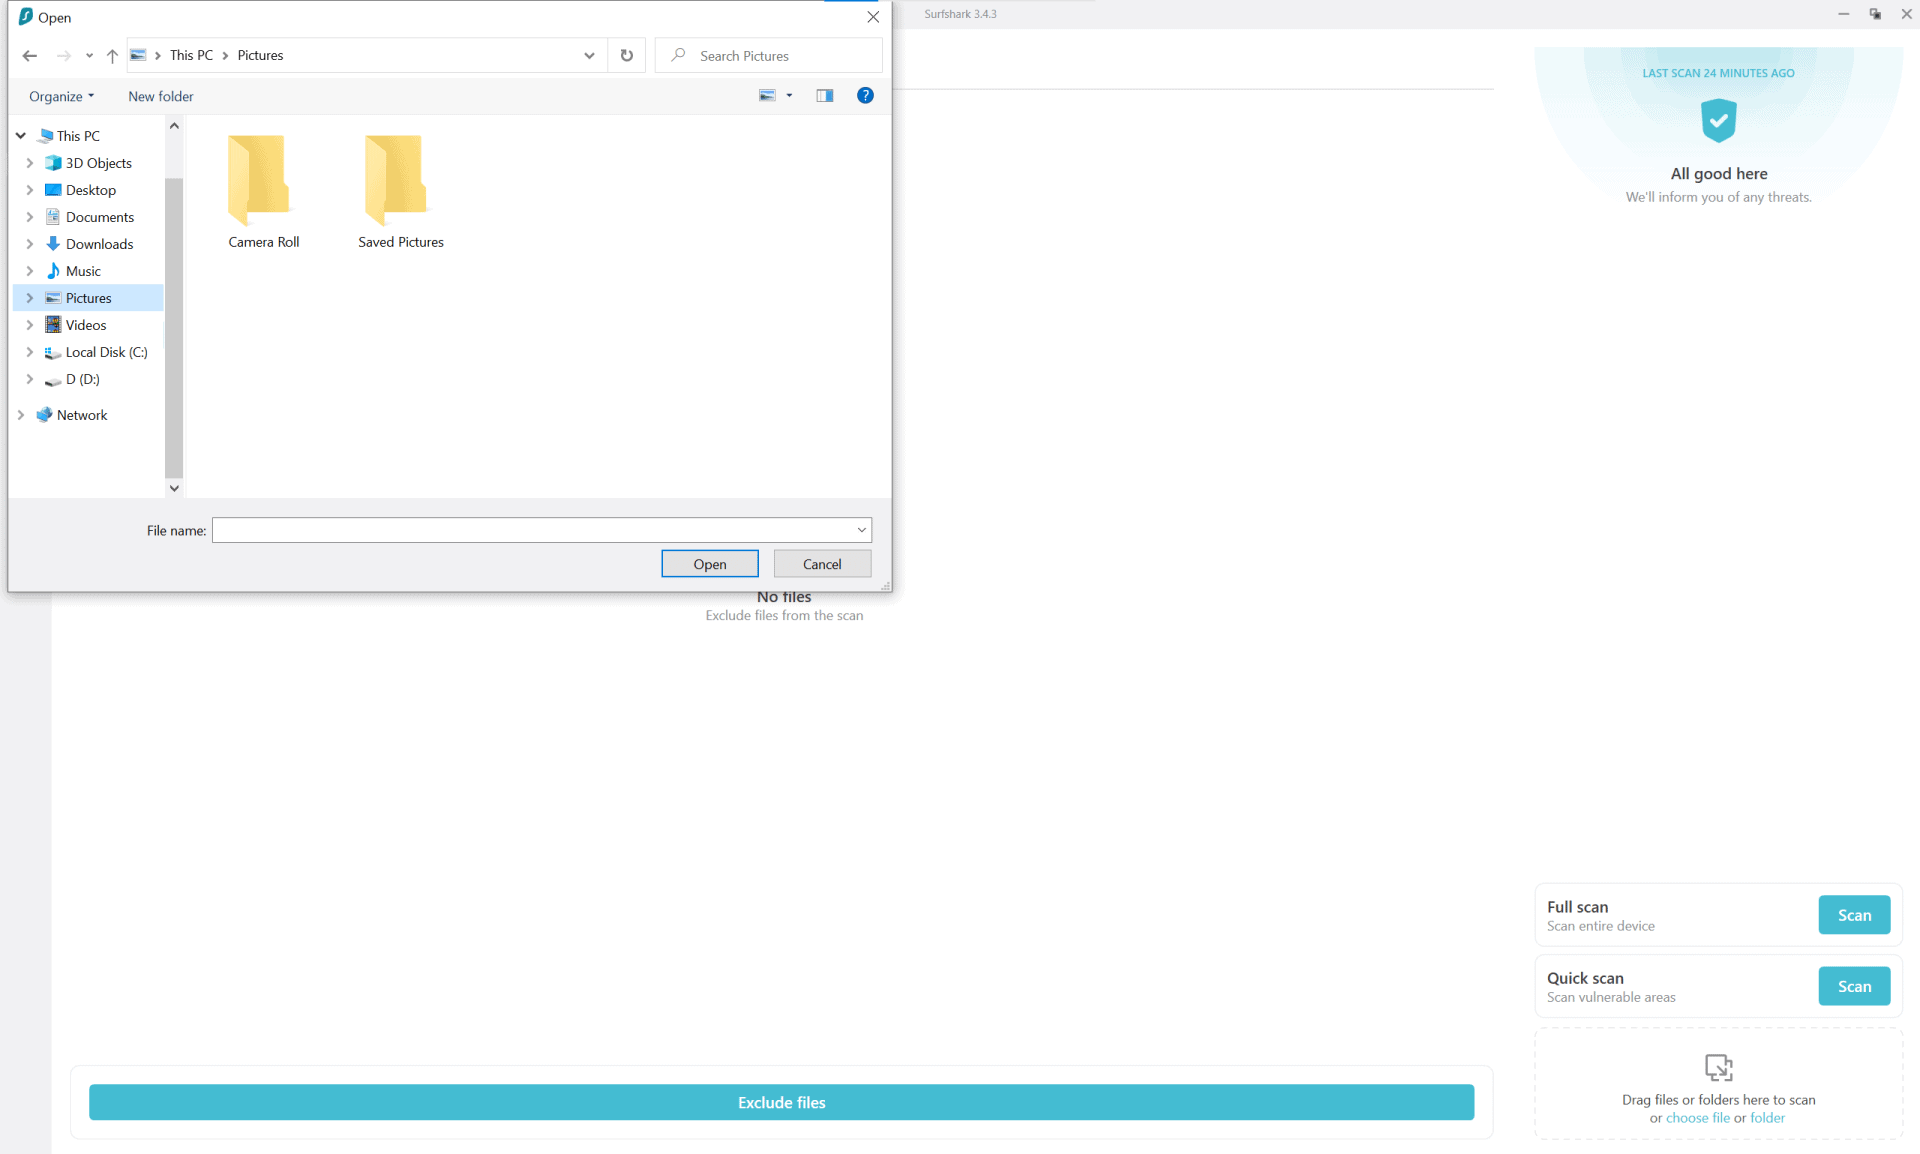
Task: Refresh the Pictures folder view
Action: 626,55
